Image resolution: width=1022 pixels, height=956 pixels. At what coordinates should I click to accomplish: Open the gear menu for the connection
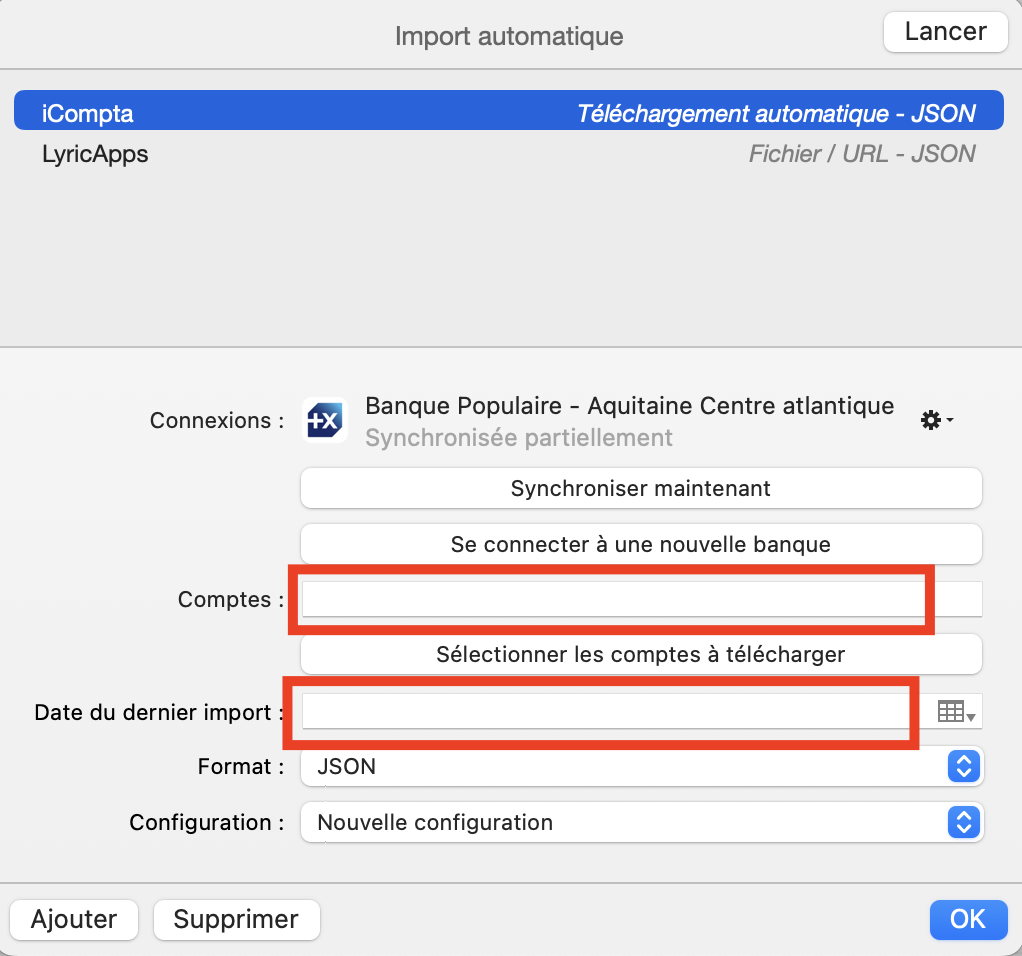pos(937,420)
